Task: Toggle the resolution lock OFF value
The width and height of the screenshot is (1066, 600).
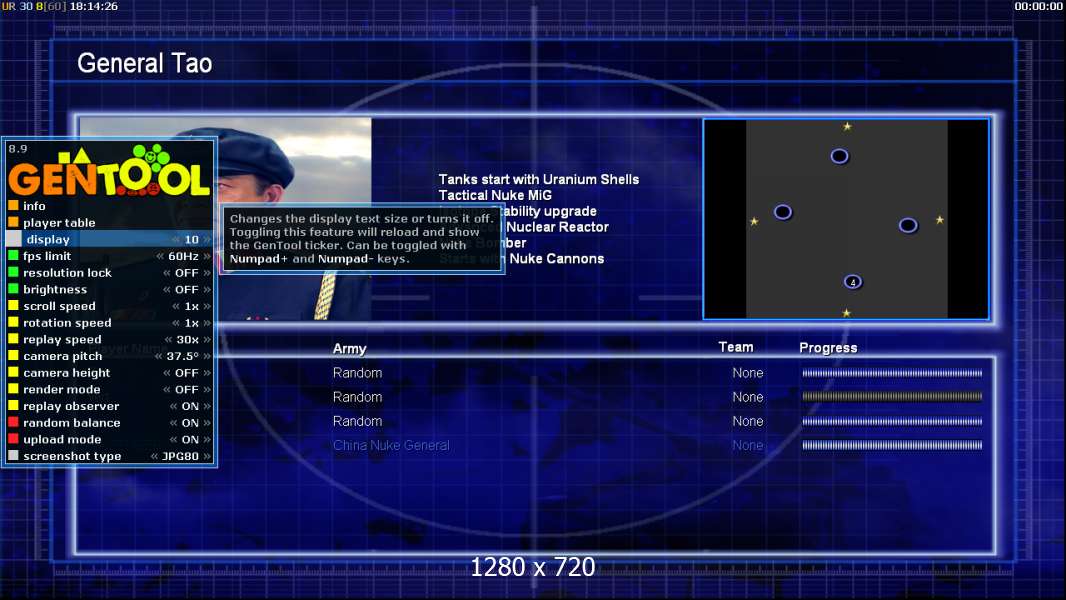Action: pos(186,272)
